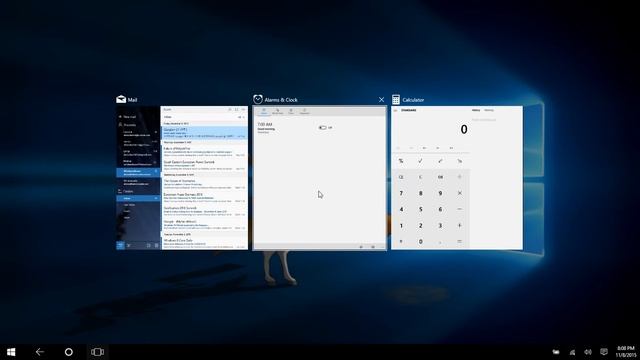This screenshot has width=640, height=360.
Task: Select the Alarm tab in Alarms & Clock
Action: [x=264, y=111]
